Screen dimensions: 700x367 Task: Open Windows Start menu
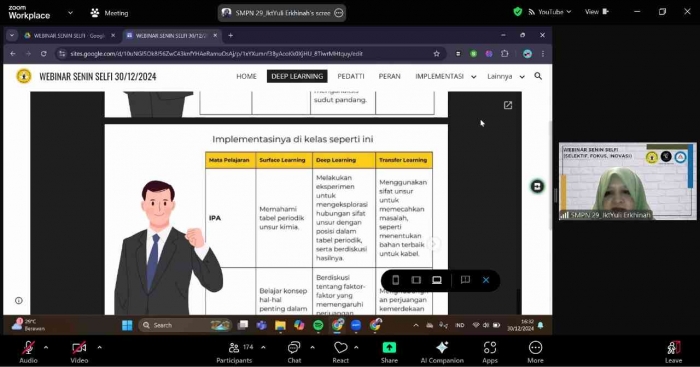coord(127,325)
